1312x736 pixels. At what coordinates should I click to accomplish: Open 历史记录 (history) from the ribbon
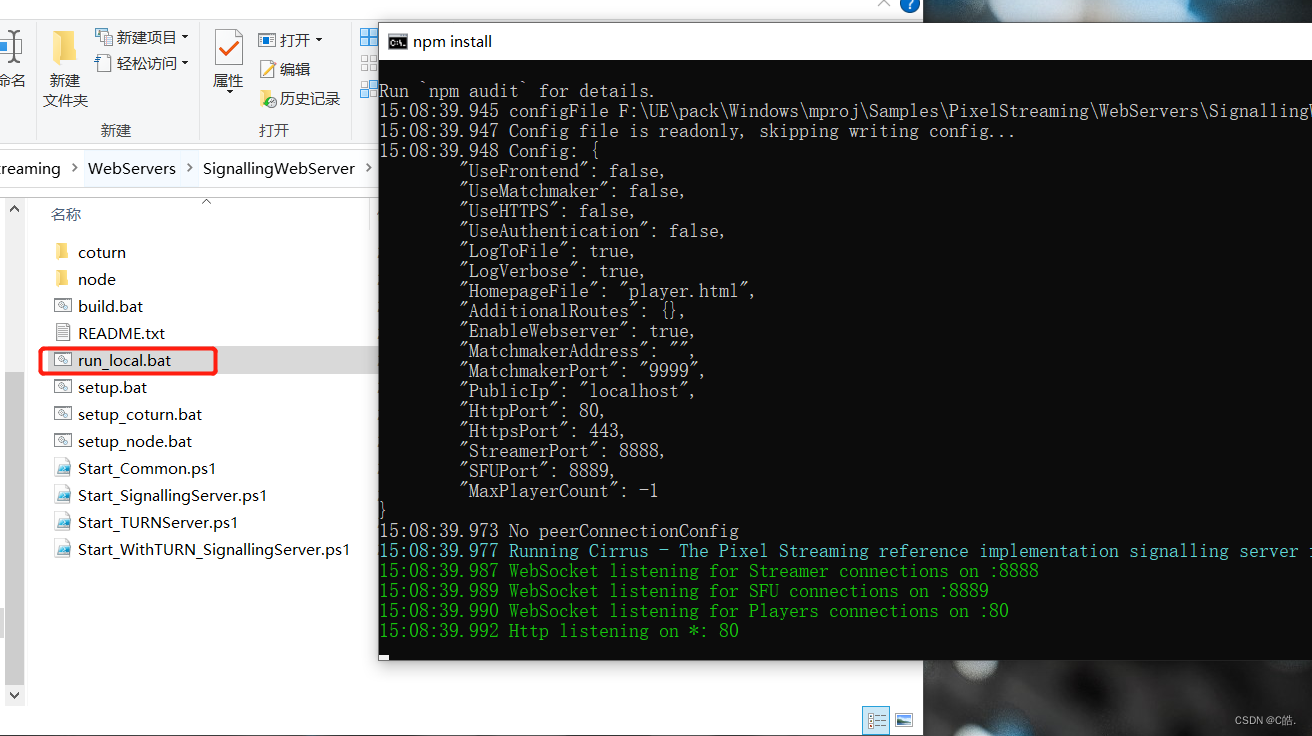click(300, 98)
